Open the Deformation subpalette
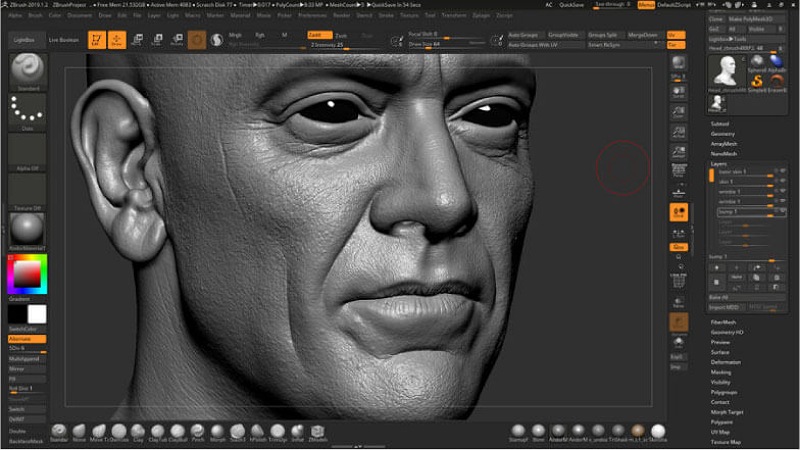Viewport: 800px width, 450px height. coord(724,362)
